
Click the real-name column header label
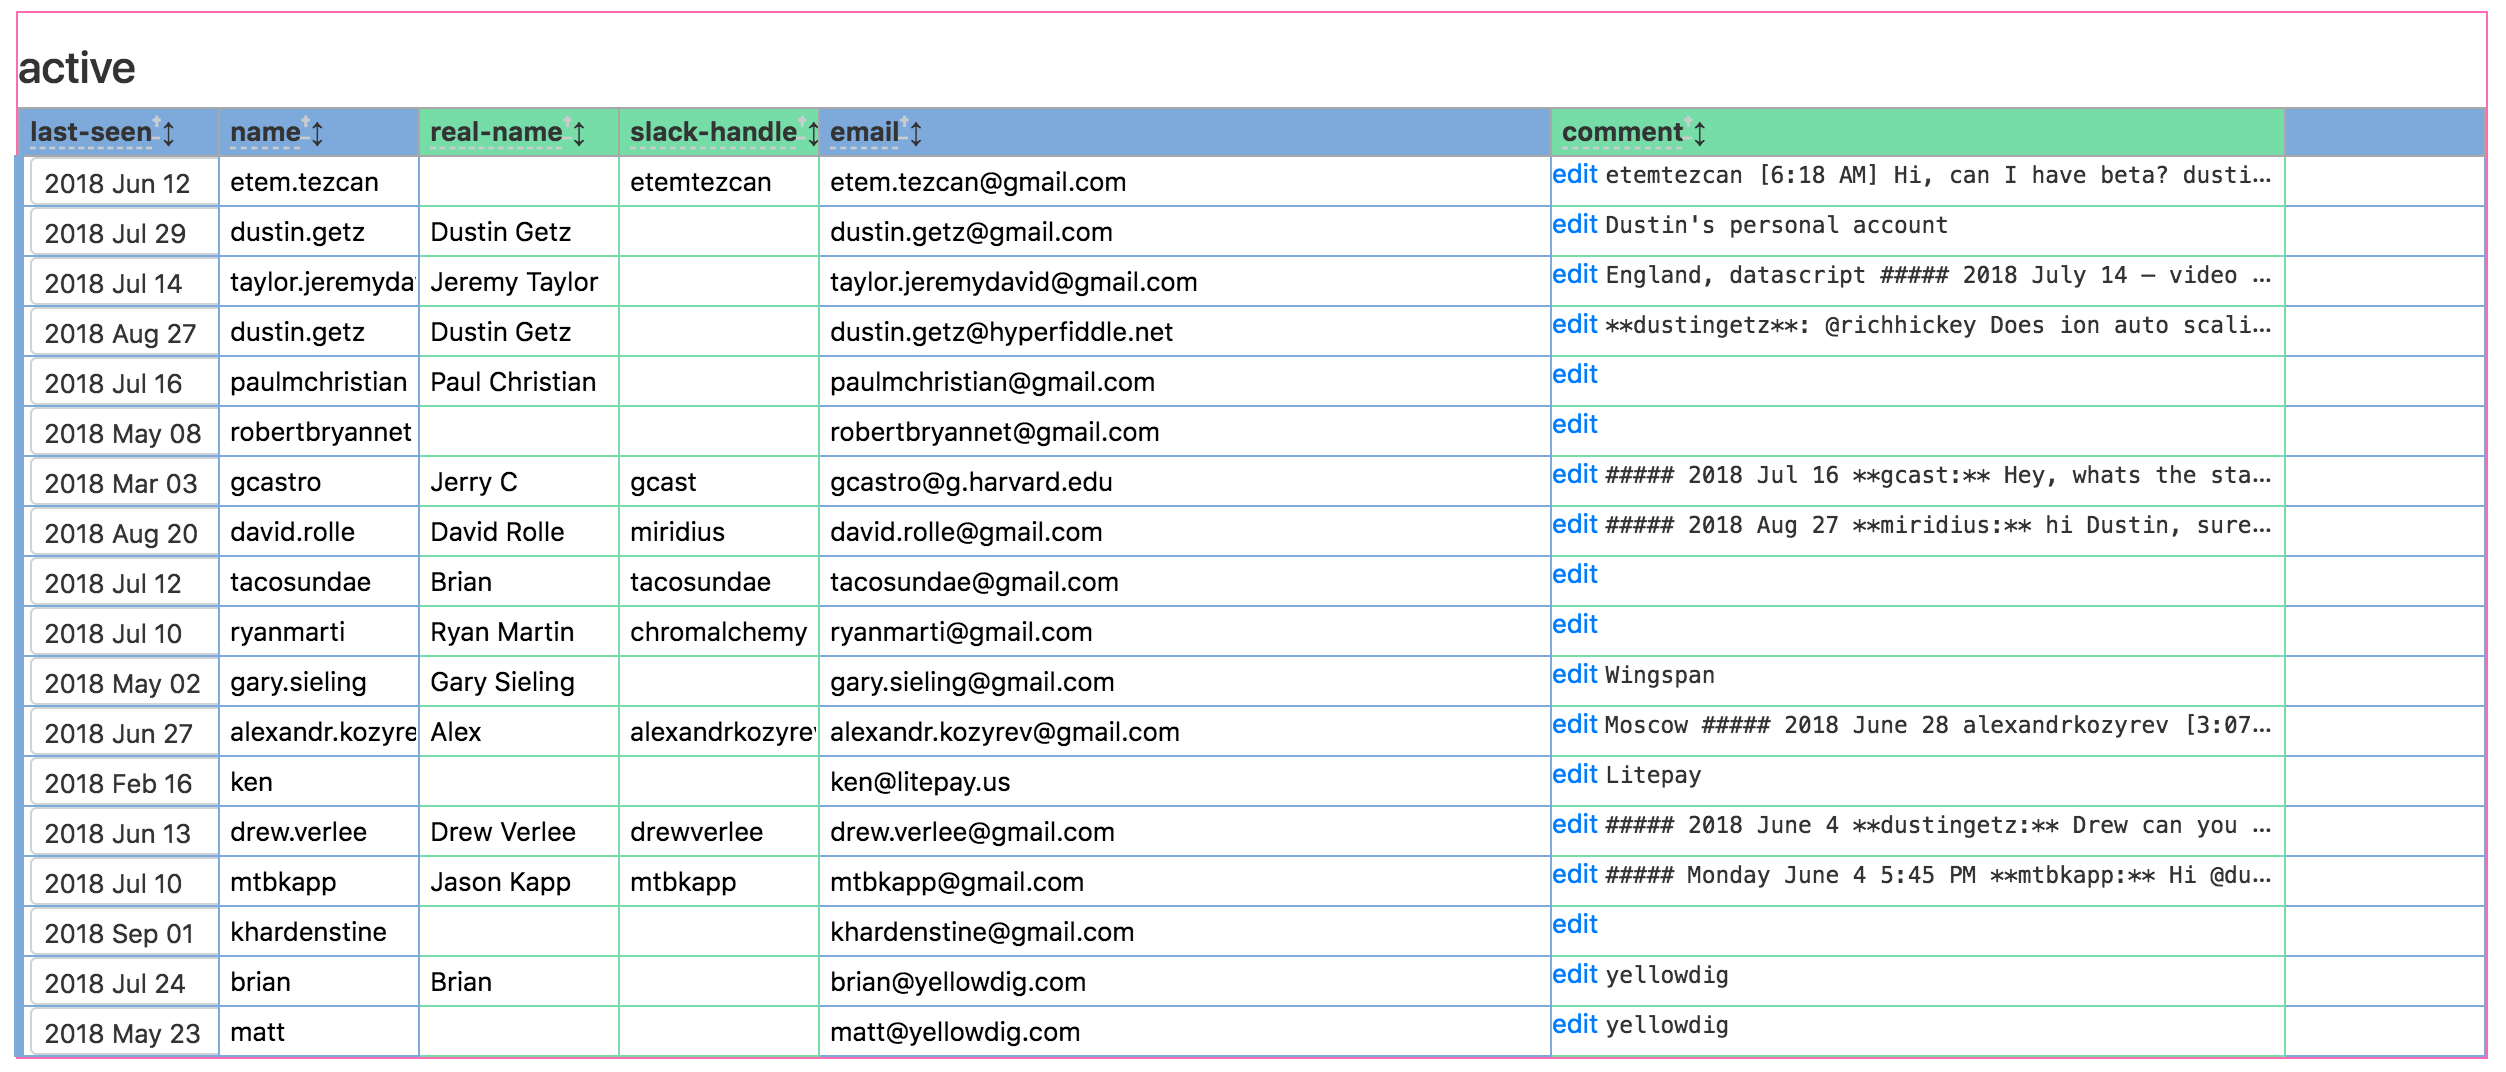496,132
